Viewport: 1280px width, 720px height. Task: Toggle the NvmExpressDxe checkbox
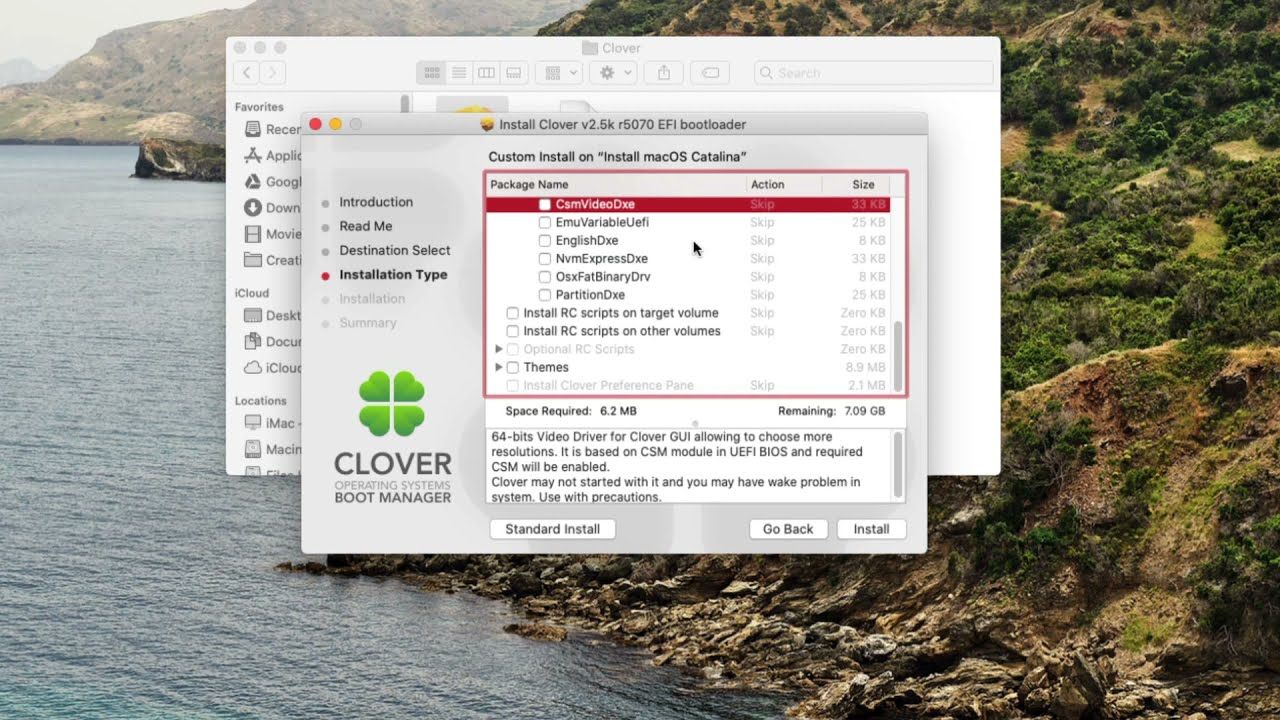pyautogui.click(x=545, y=258)
